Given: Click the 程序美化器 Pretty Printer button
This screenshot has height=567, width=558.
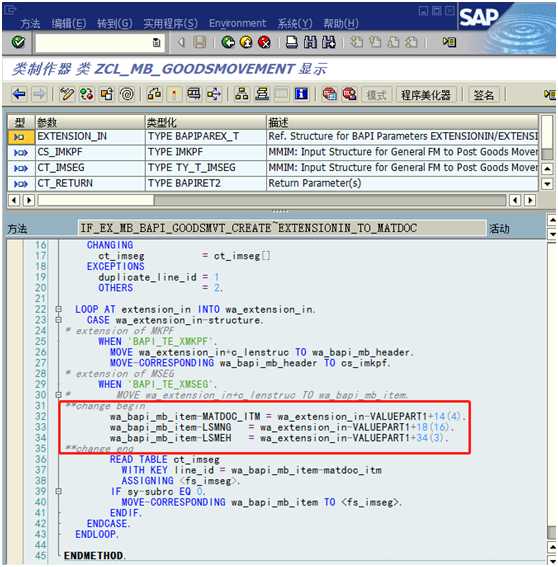Looking at the screenshot, I should (426, 95).
